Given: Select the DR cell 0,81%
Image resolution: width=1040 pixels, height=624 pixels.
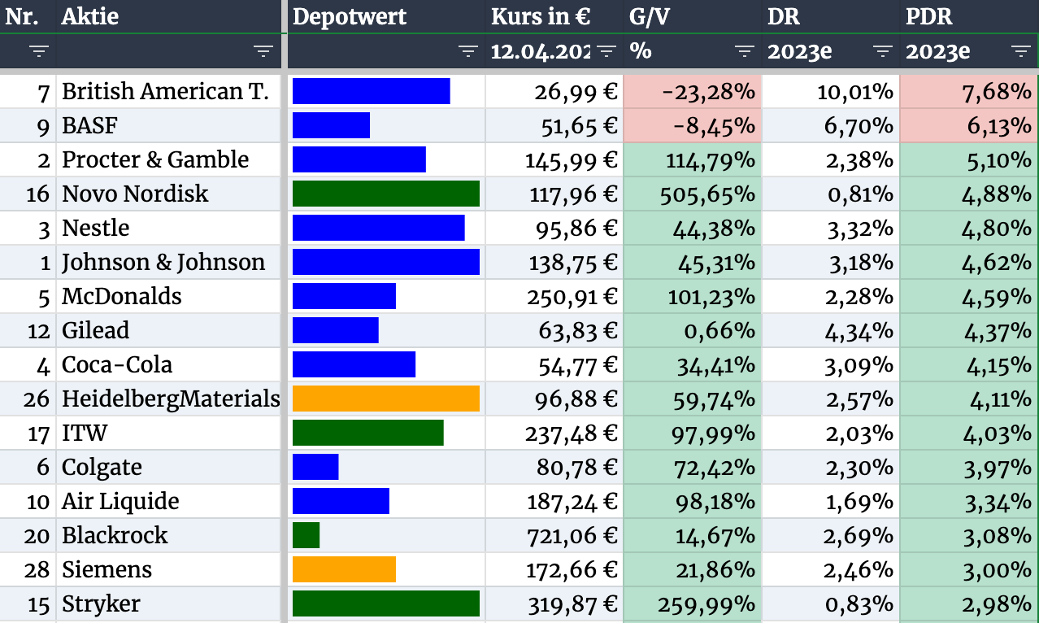Looking at the screenshot, I should click(x=830, y=194).
